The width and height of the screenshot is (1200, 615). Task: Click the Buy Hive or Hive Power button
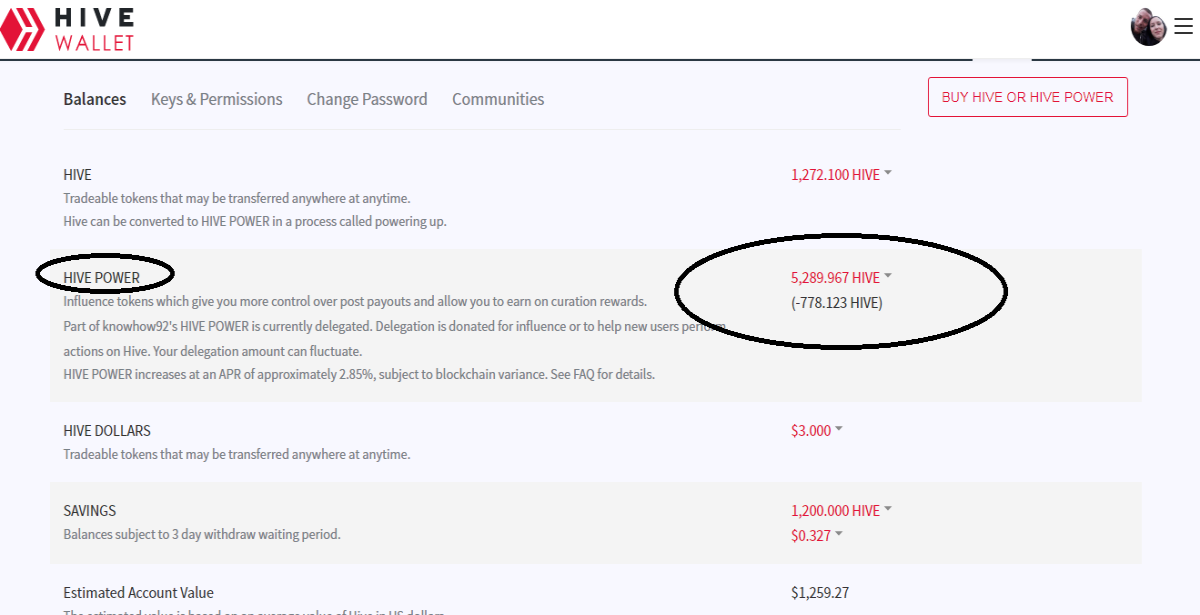click(x=1028, y=97)
